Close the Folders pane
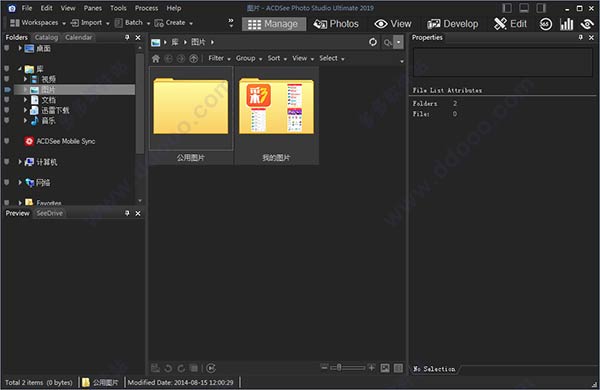Image resolution: width=600 pixels, height=390 pixels. [x=138, y=38]
